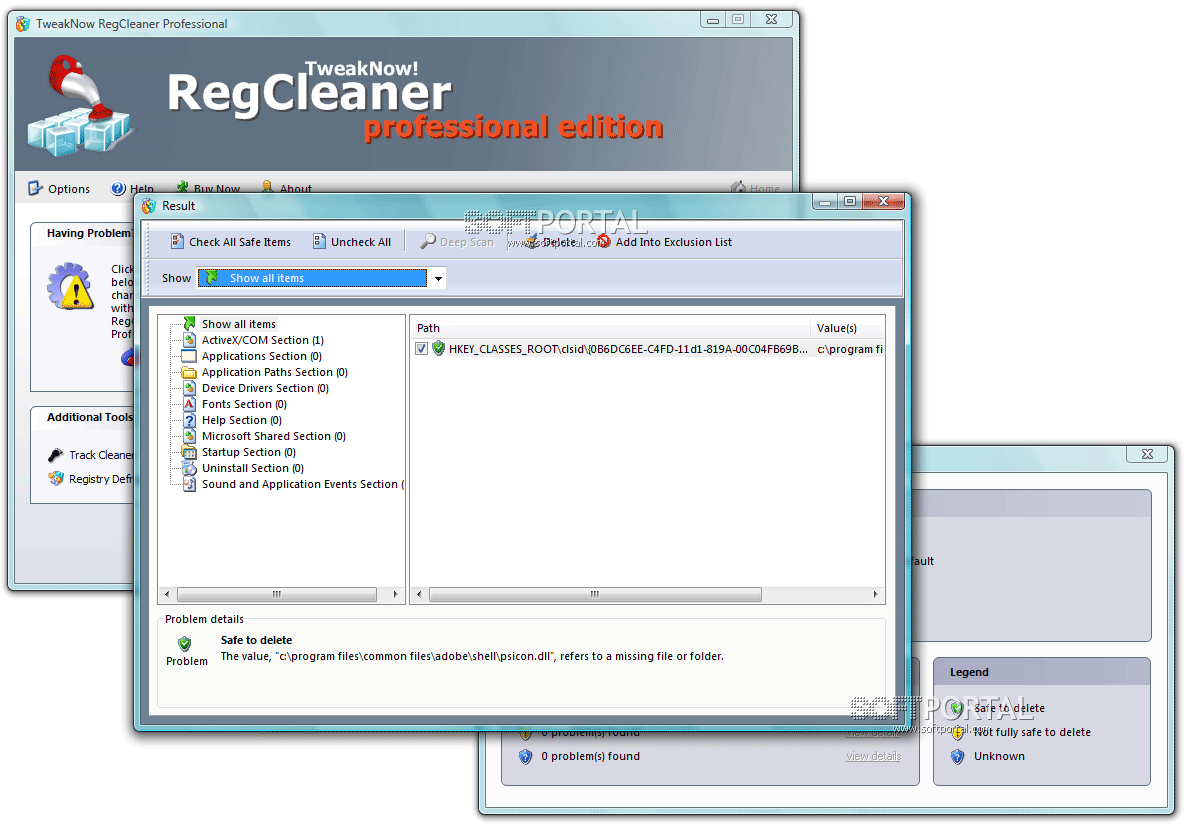Uncheck the HKEY_CLASSES_ROOT entry checkbox
Screen dimensions: 1187x825
click(x=422, y=349)
